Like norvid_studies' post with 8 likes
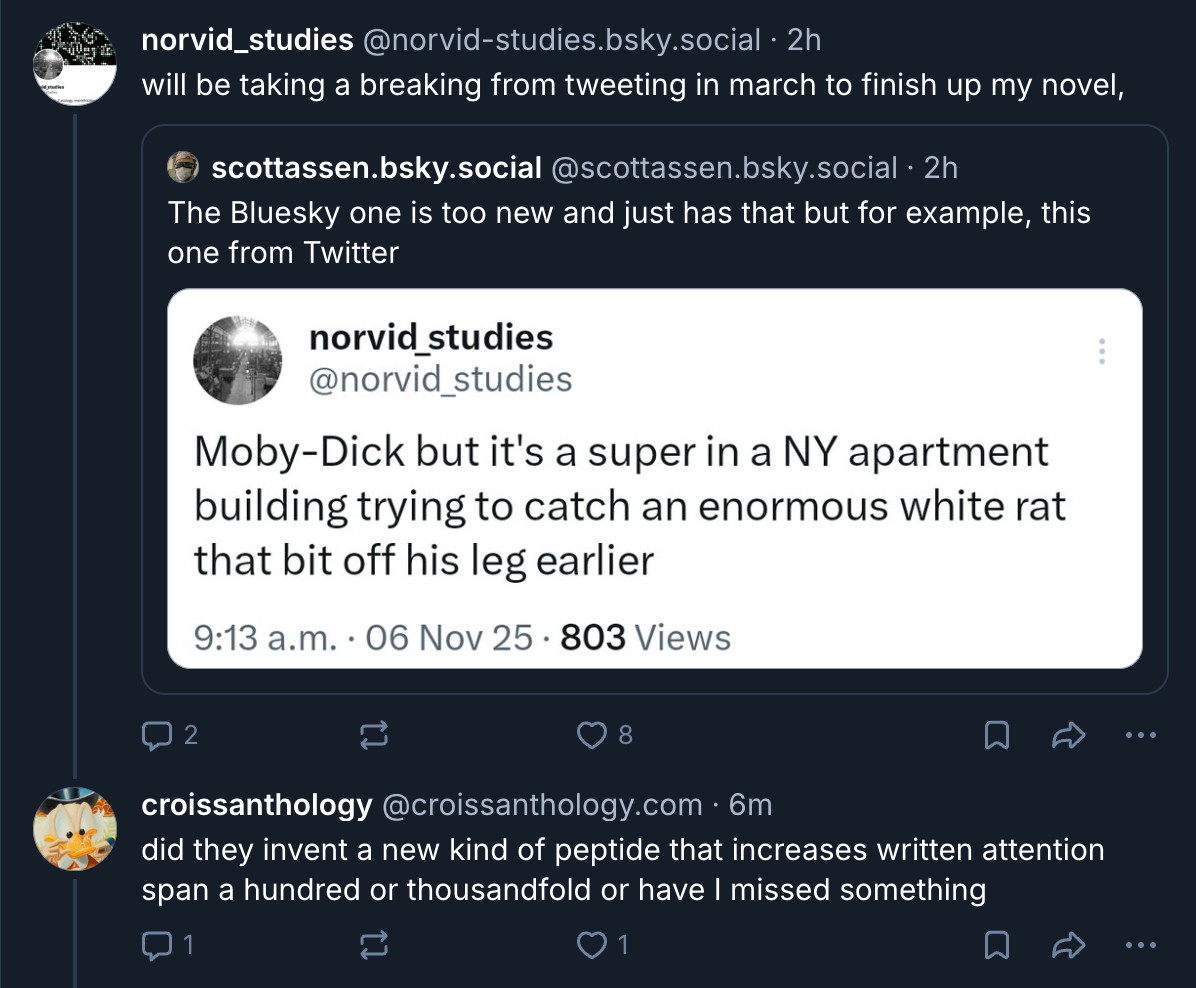This screenshot has height=988, width=1196. 593,736
